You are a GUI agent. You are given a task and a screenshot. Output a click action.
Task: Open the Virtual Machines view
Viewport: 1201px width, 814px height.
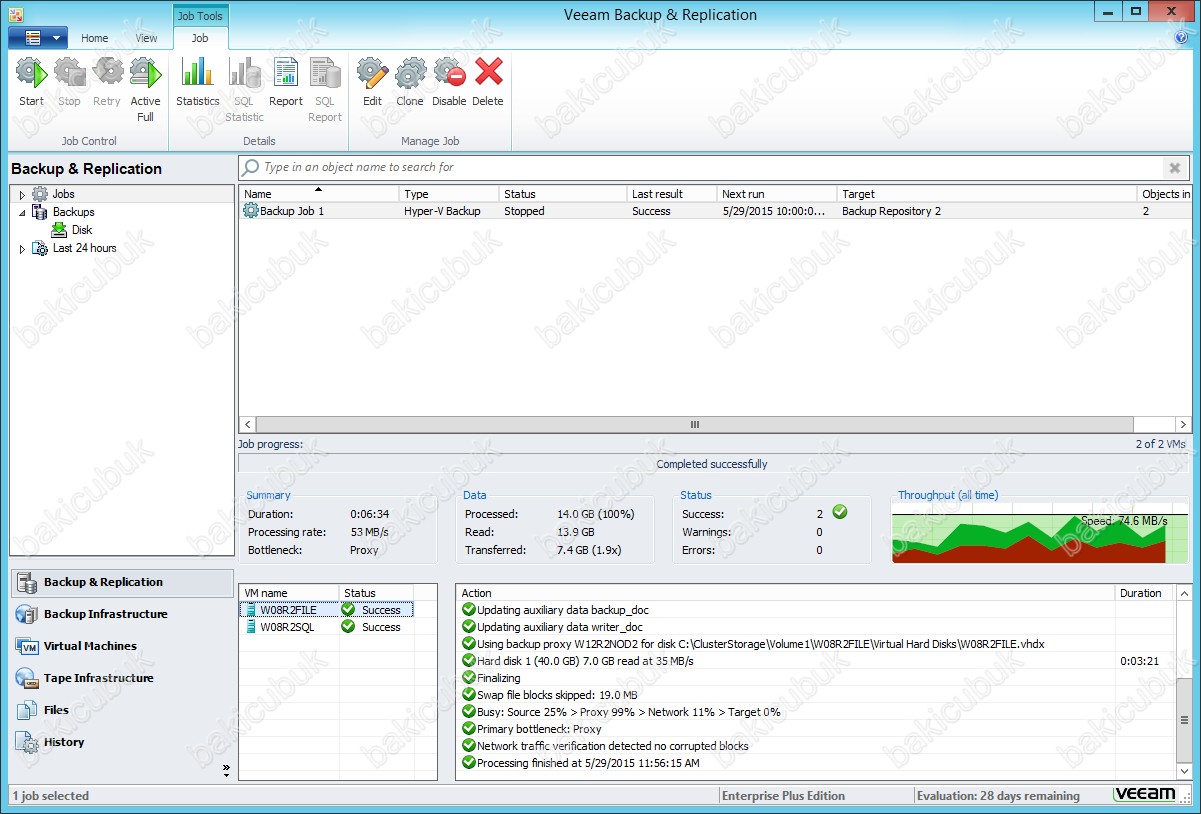pos(122,646)
